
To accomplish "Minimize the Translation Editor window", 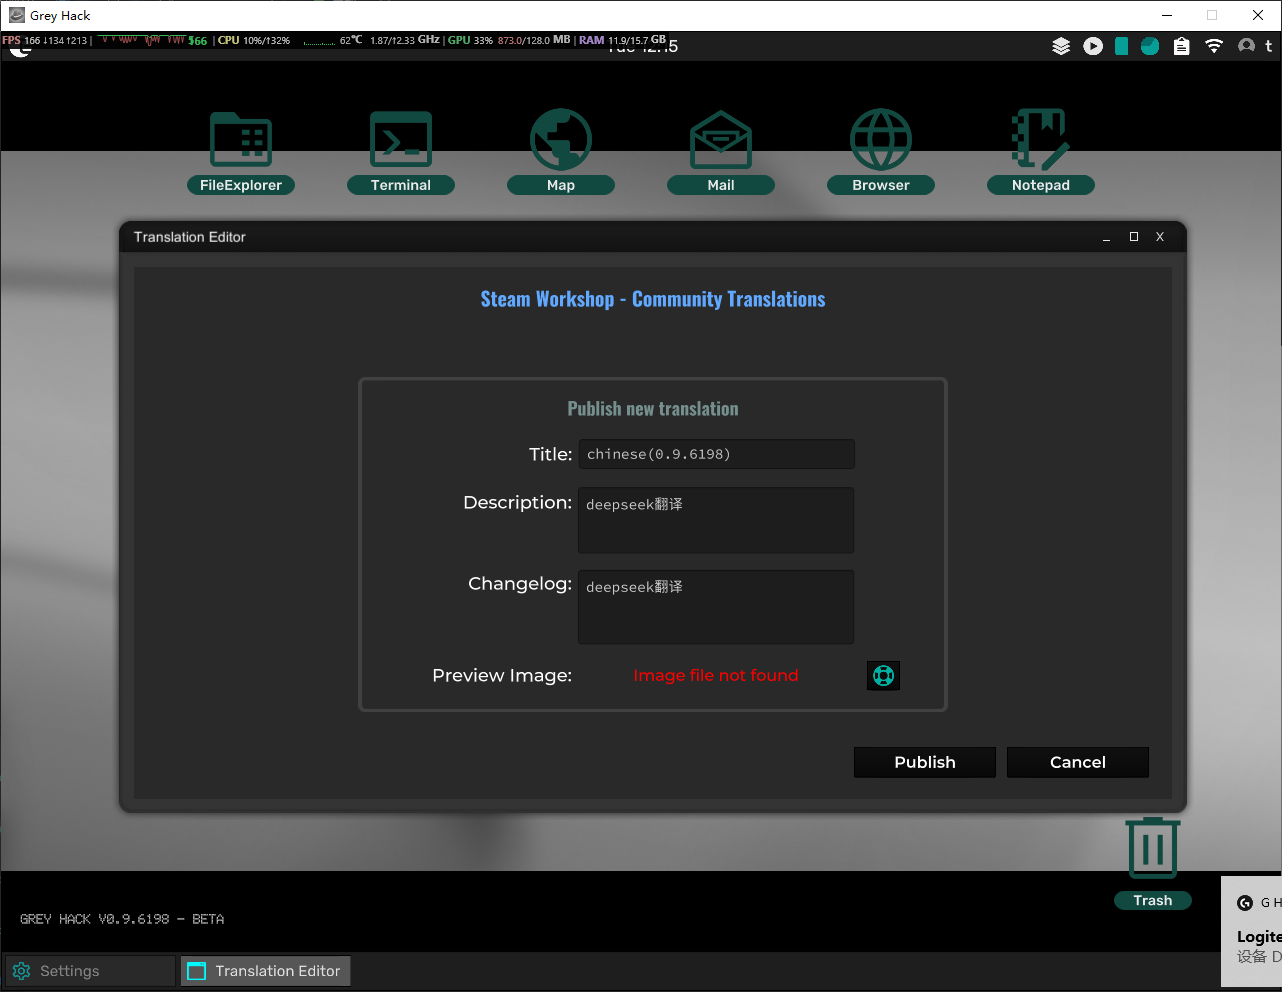I will 1106,237.
